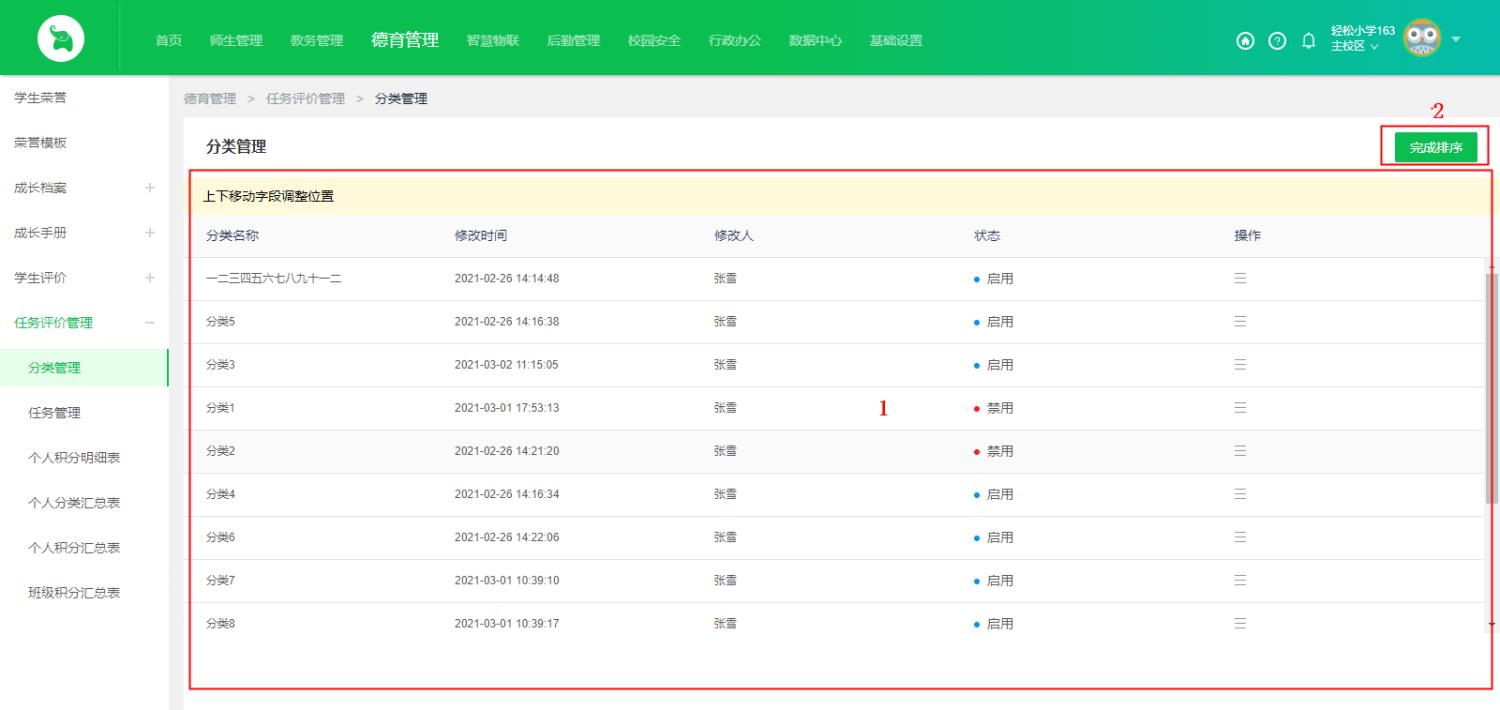The height and width of the screenshot is (710, 1500).
Task: Open the 教务管理 top menu
Action: [x=316, y=41]
